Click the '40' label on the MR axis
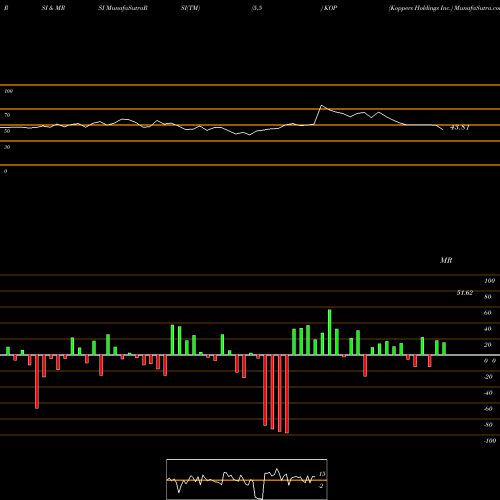The width and height of the screenshot is (500, 500). [488, 329]
